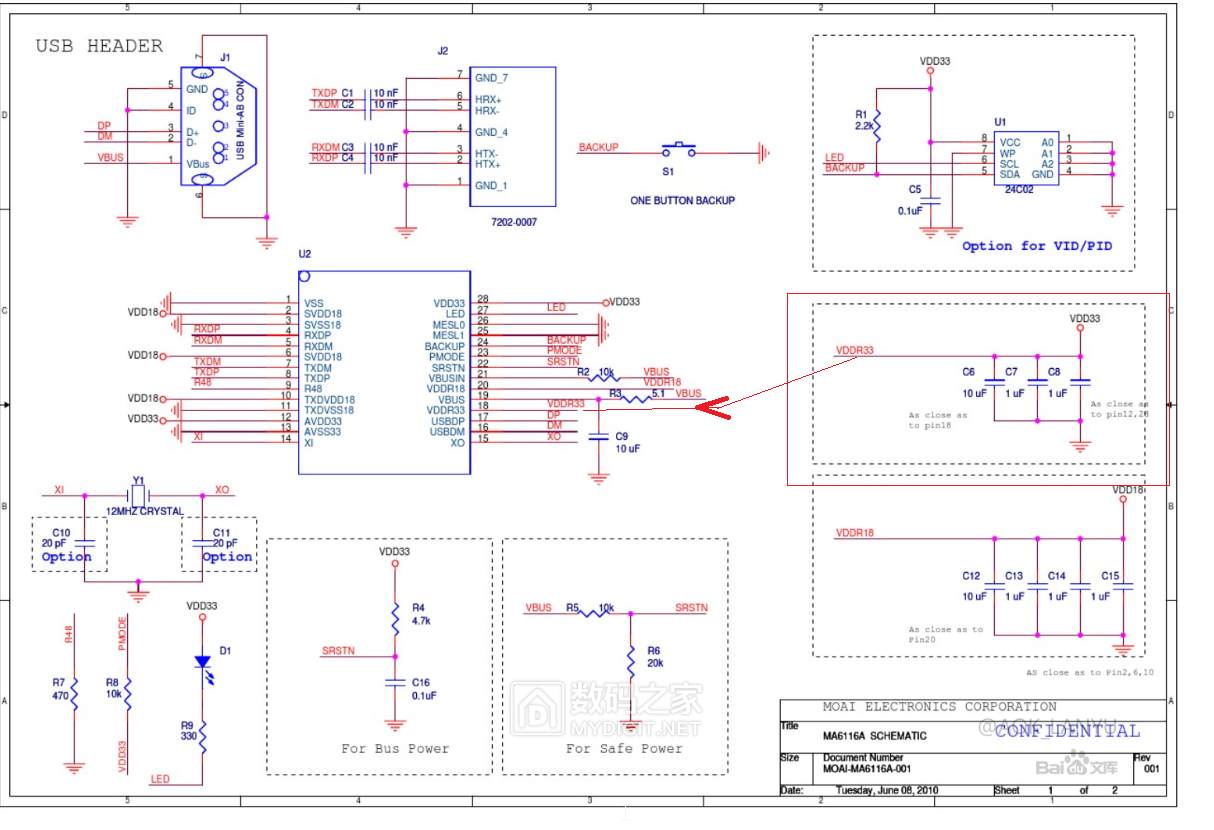Click the Y1 12MHz crystal symbol

point(139,494)
